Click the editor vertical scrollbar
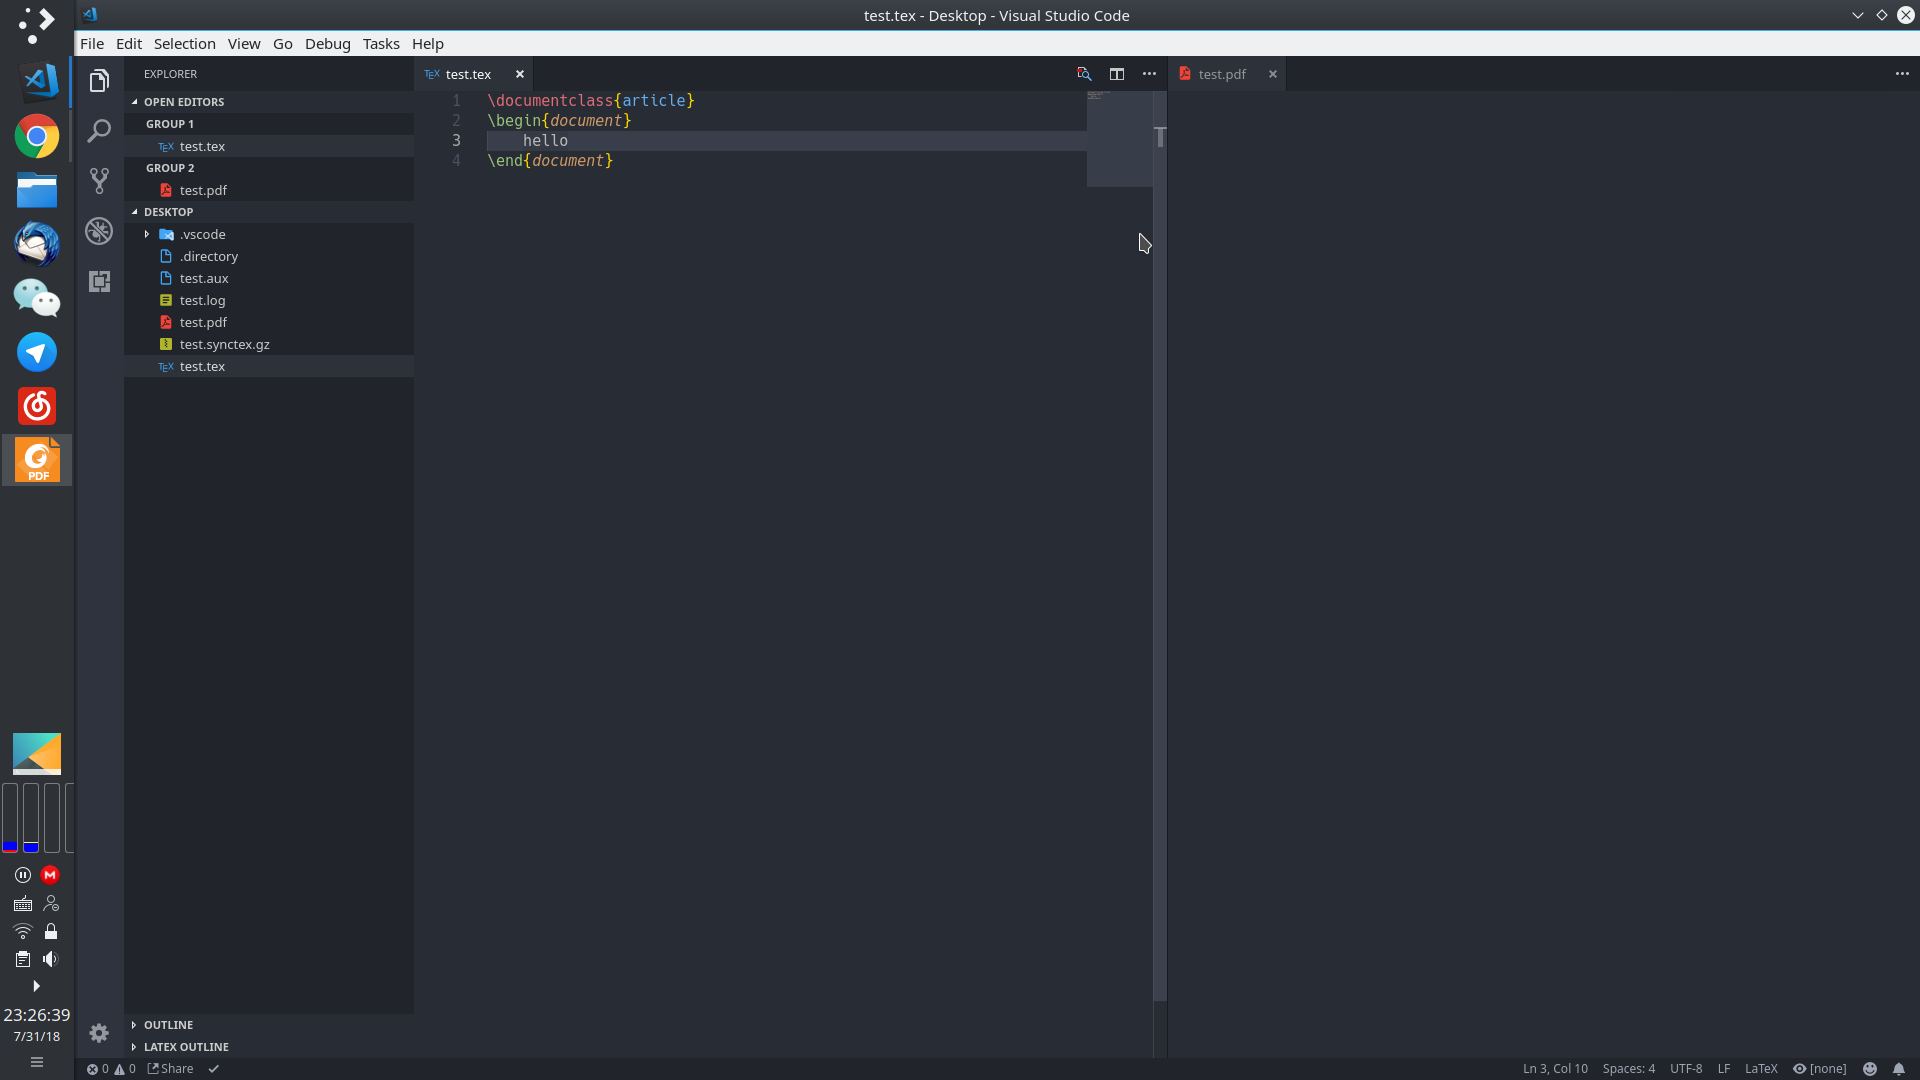This screenshot has width=1920, height=1080. [x=1160, y=500]
